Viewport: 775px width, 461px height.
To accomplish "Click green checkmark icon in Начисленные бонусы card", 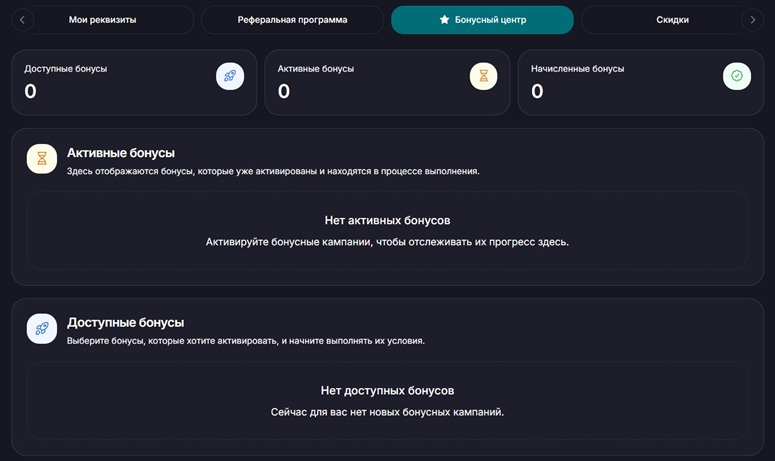I will [x=737, y=76].
